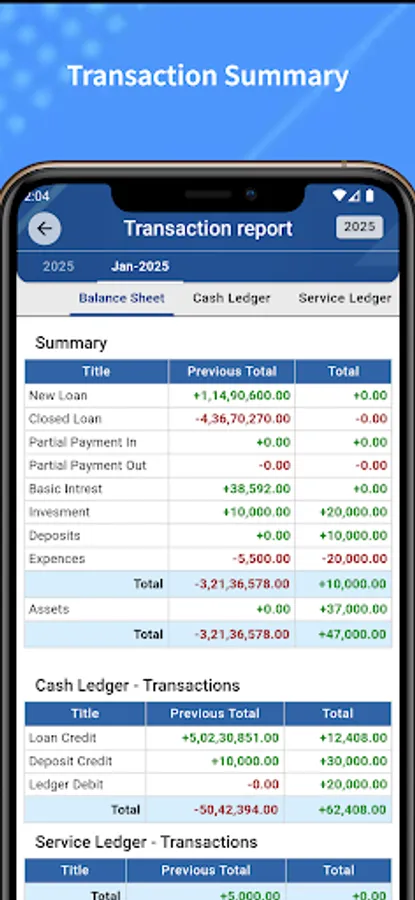Click the +12,408.00 Loan Credit total

pos(353,738)
